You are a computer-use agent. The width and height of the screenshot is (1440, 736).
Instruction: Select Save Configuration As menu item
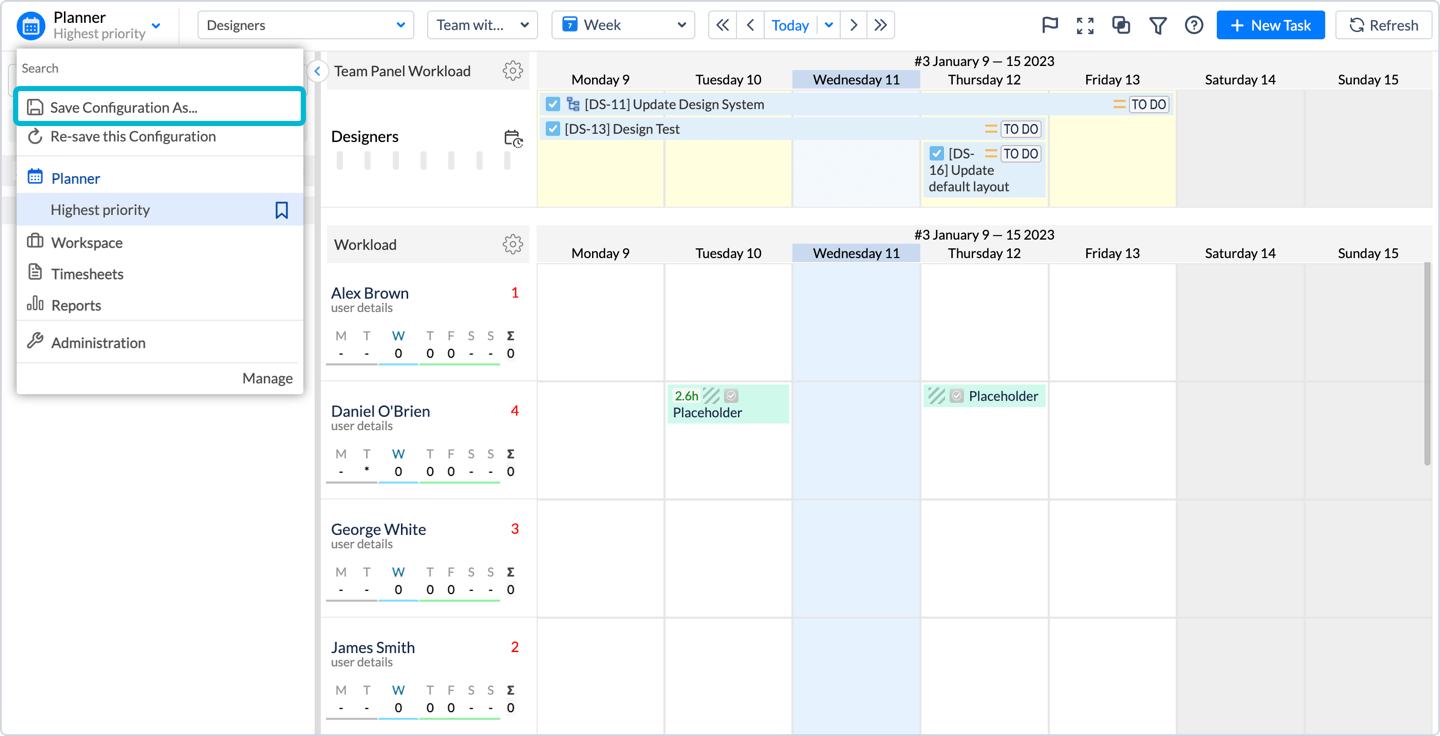159,107
